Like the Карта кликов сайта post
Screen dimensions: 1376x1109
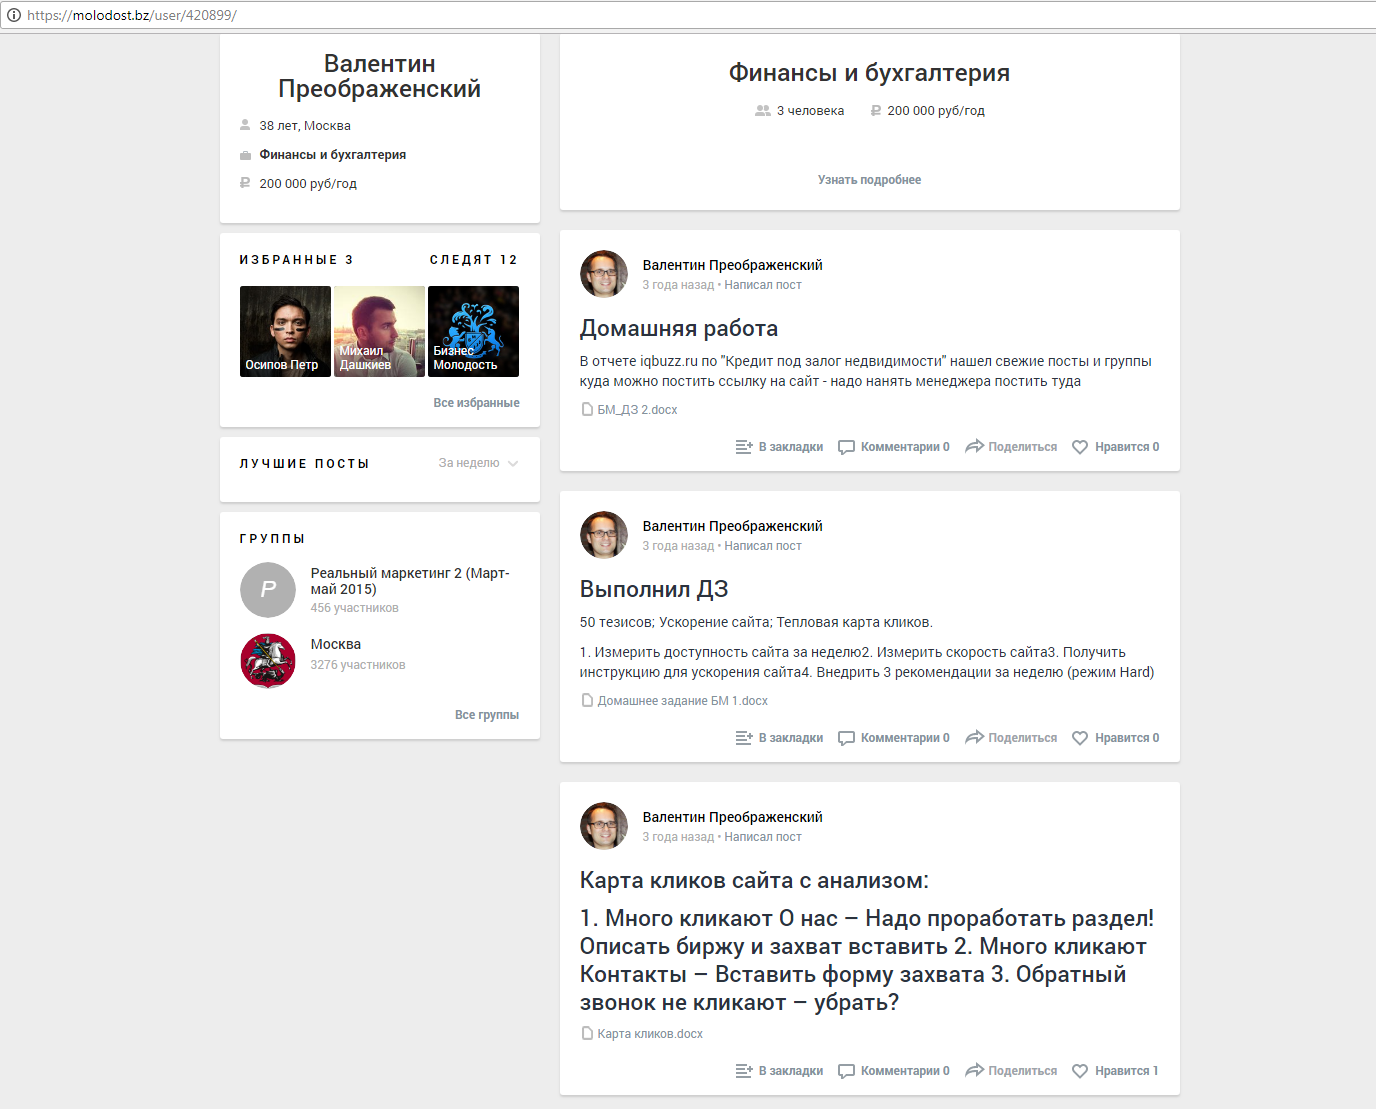click(1115, 1071)
